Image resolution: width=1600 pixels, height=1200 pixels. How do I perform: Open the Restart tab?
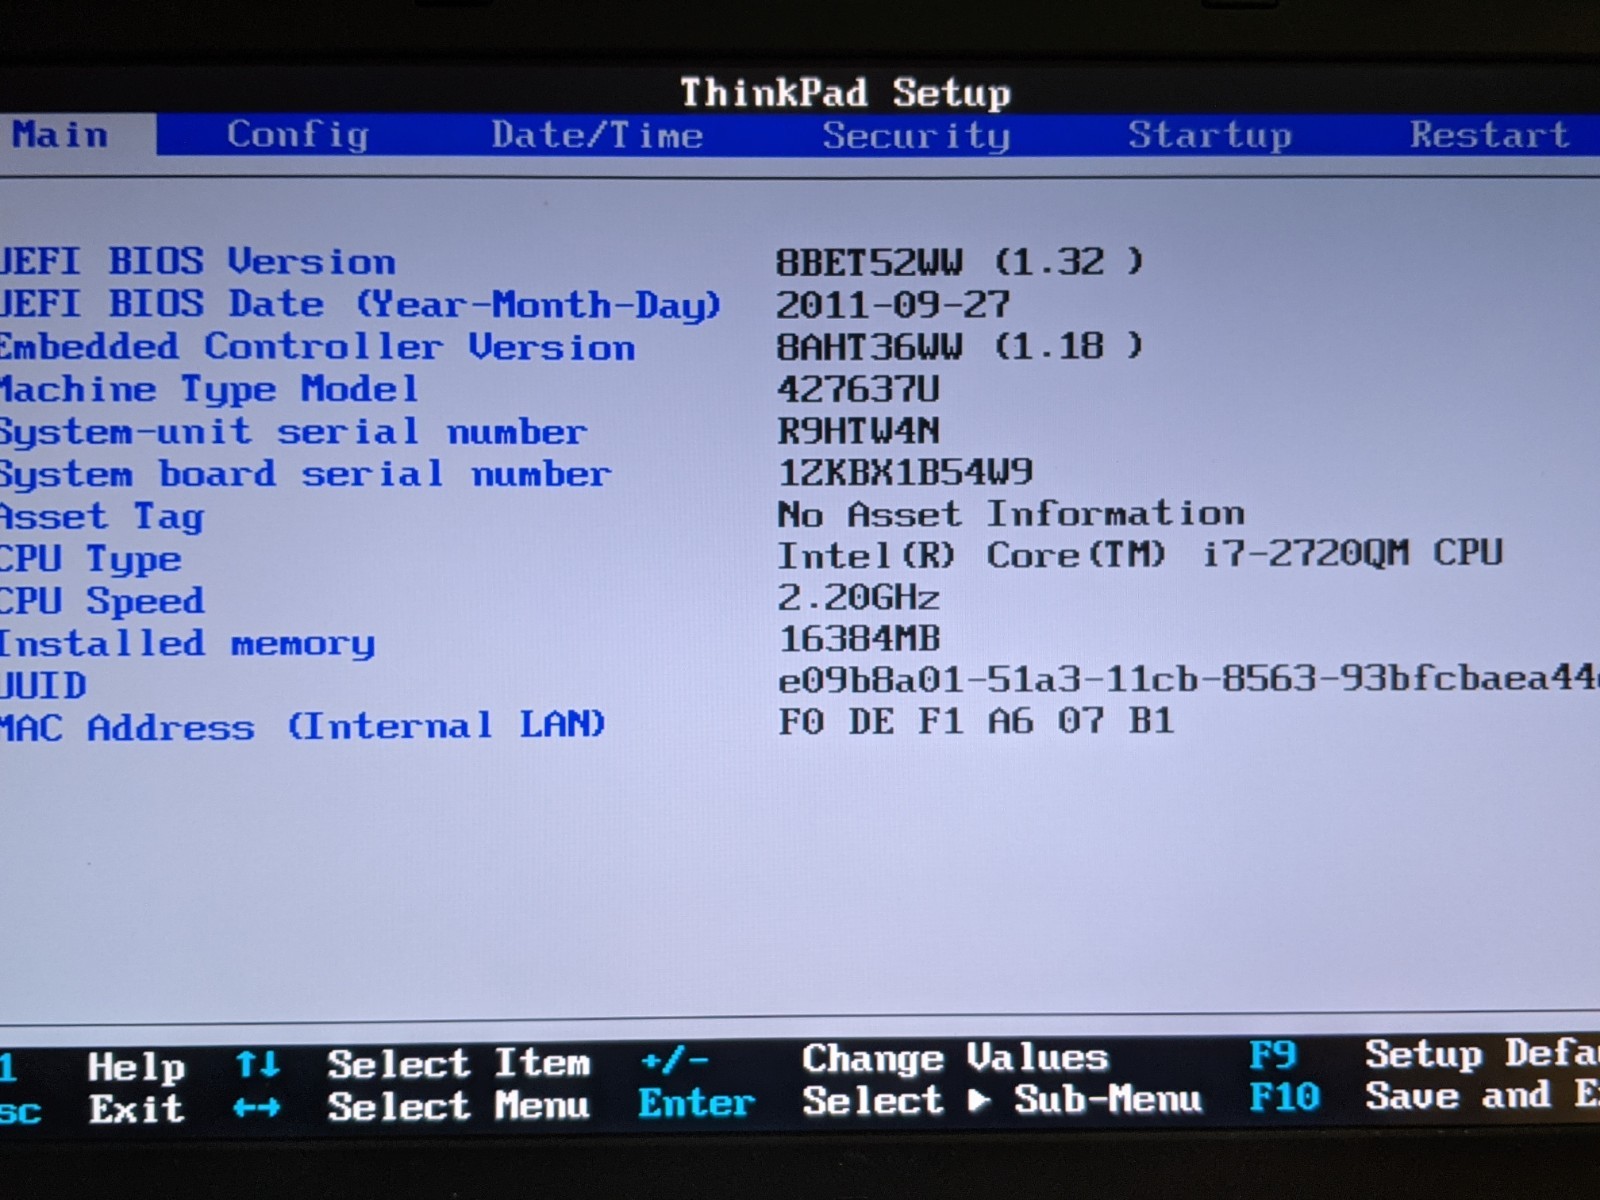[1489, 134]
